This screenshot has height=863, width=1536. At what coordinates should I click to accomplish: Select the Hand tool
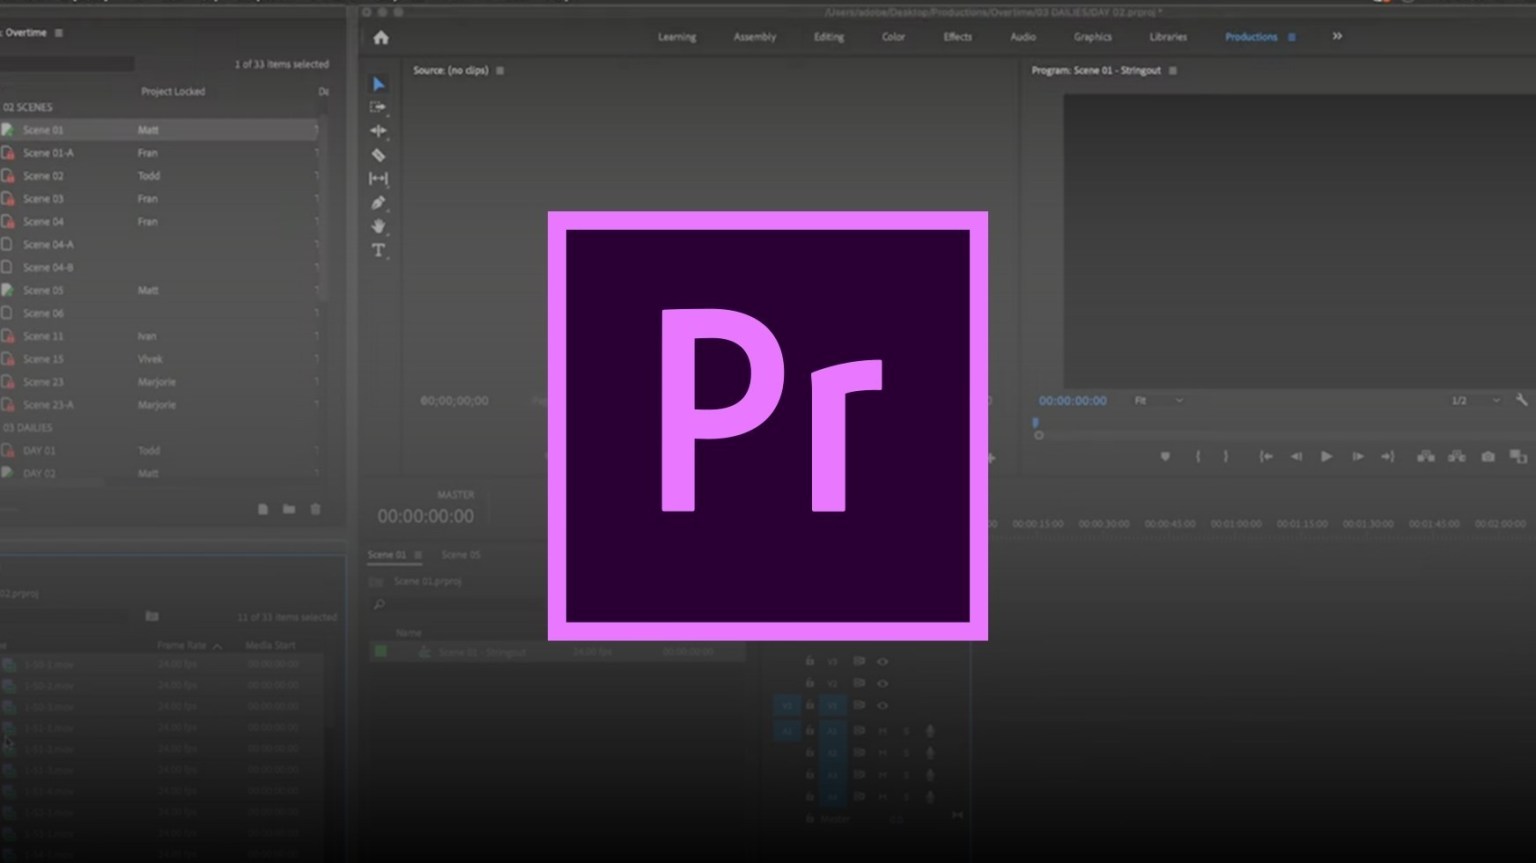coord(378,226)
